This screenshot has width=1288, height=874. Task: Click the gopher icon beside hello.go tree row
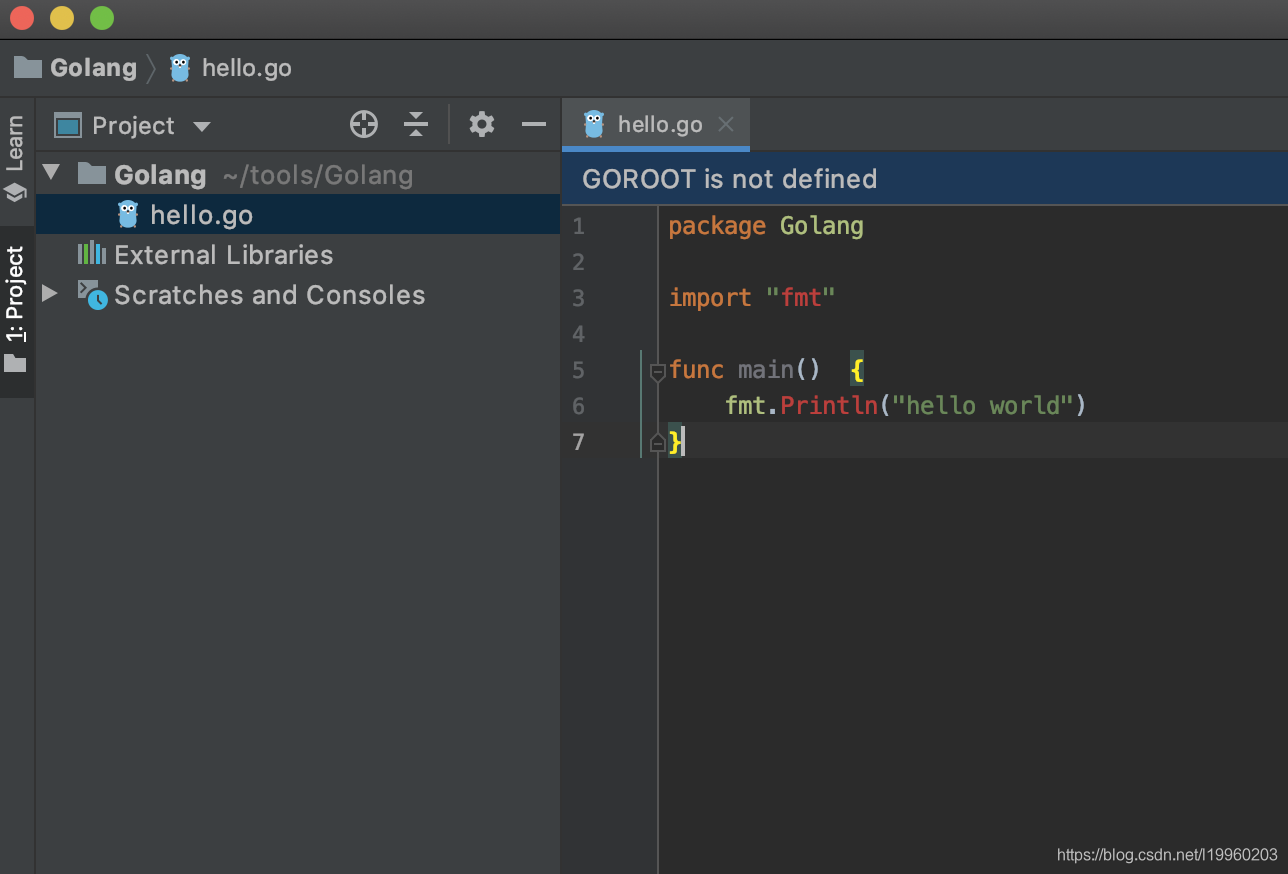coord(128,214)
